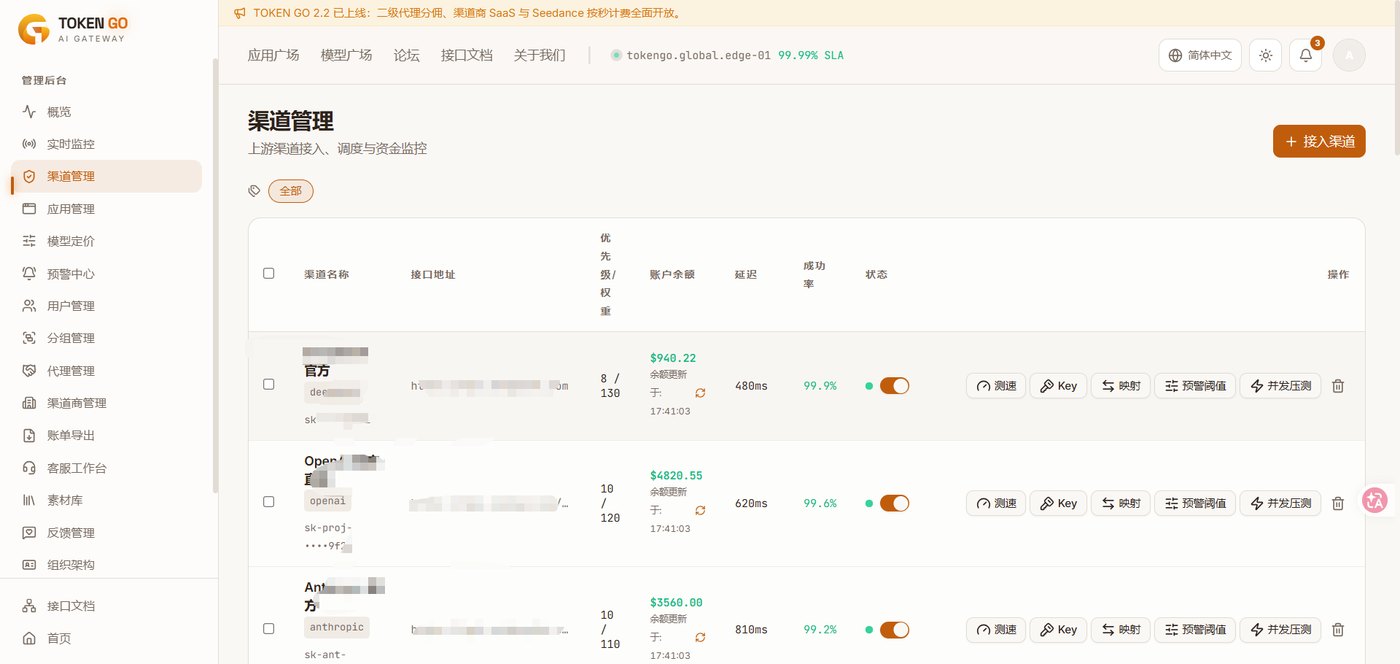This screenshot has height=664, width=1400.
Task: Select the 全部 tag filter
Action: click(290, 190)
